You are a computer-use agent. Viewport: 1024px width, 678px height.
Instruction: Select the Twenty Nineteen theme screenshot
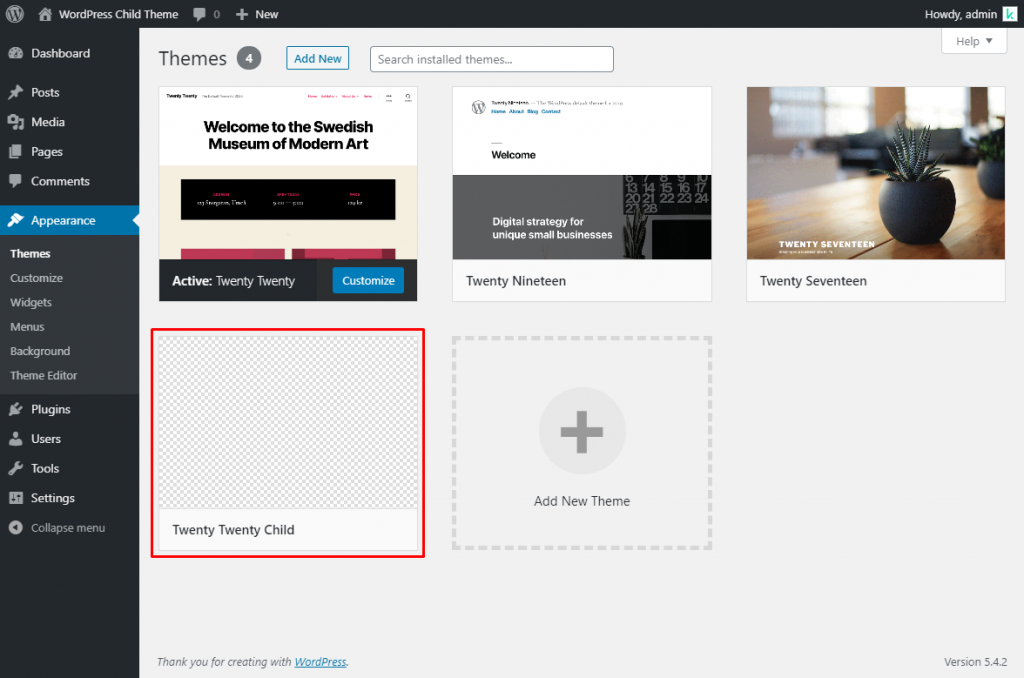coord(582,173)
